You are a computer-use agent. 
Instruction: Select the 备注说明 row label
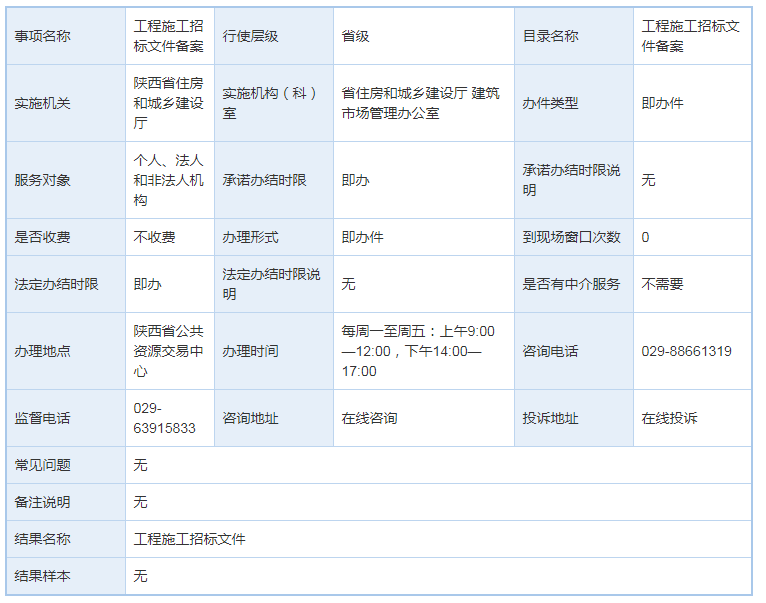click(x=42, y=502)
